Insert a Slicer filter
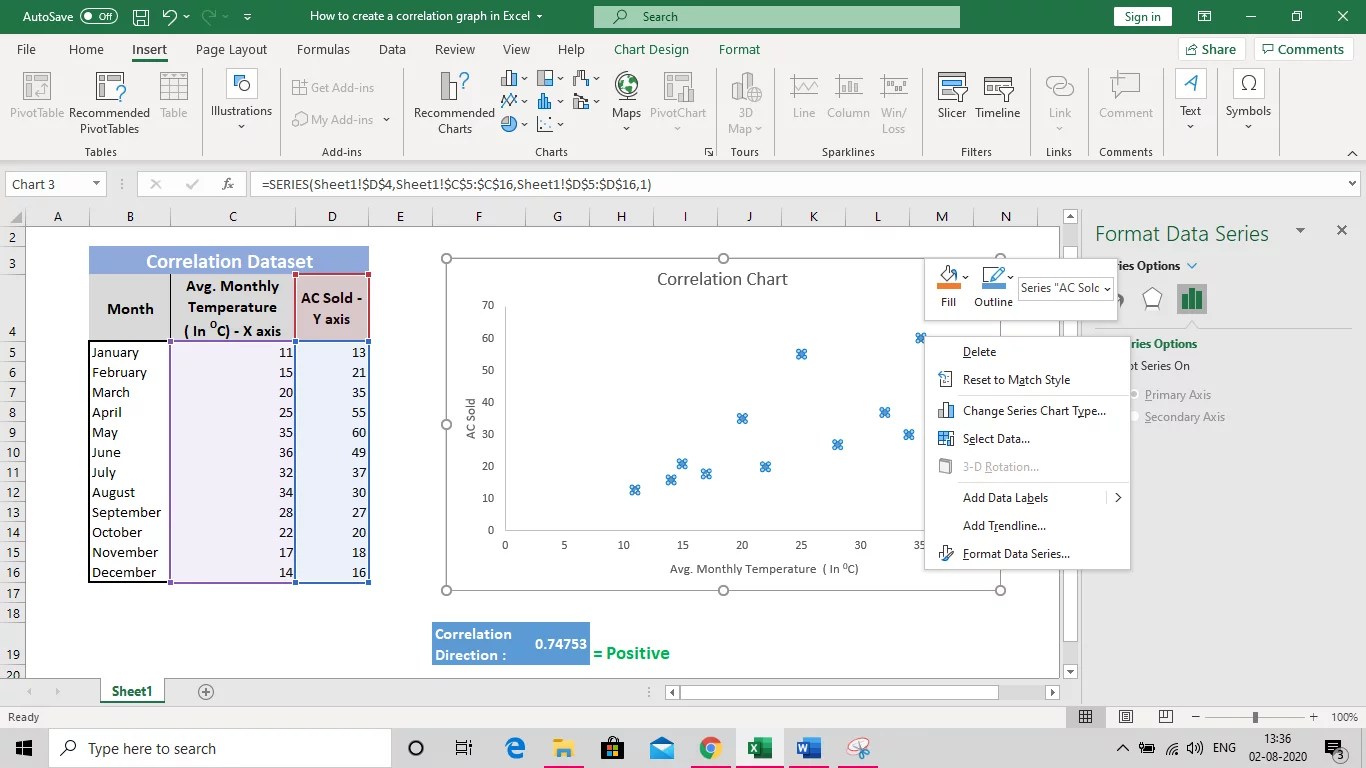This screenshot has height=768, width=1366. point(952,96)
